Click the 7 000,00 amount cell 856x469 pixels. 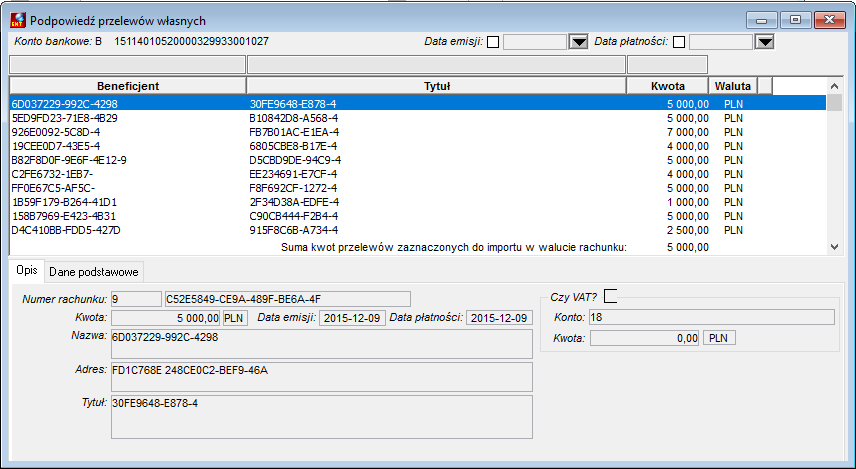pyautogui.click(x=688, y=132)
